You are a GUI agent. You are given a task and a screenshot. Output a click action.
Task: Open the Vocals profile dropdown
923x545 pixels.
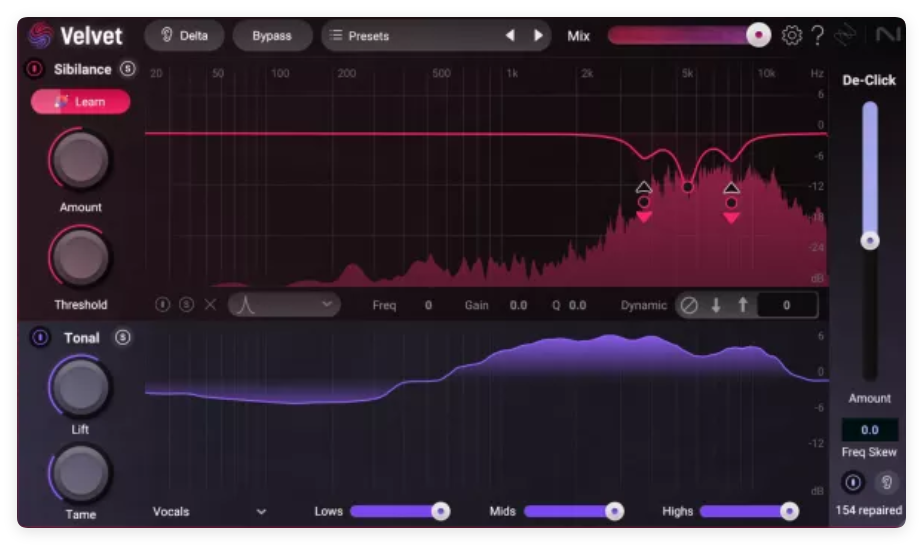[209, 511]
